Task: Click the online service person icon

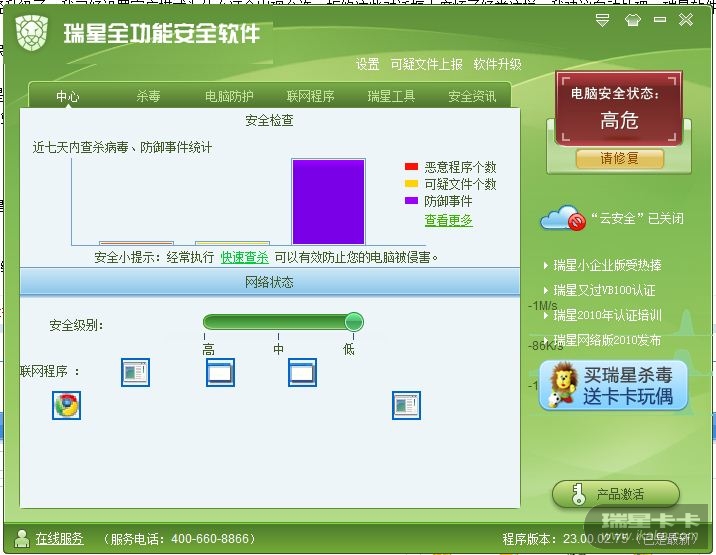Action: point(21,539)
